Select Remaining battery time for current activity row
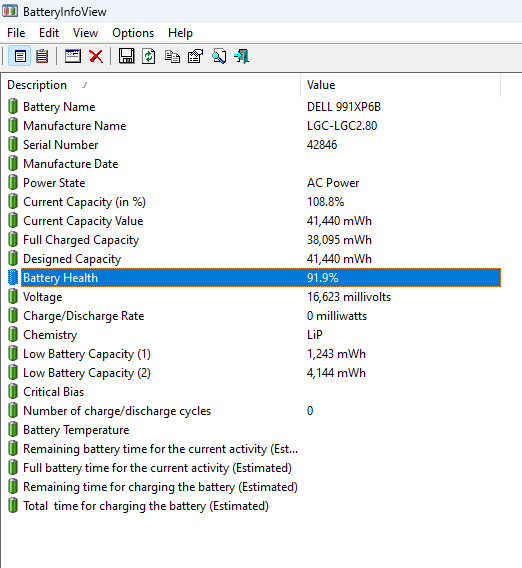This screenshot has width=522, height=568. click(x=254, y=449)
